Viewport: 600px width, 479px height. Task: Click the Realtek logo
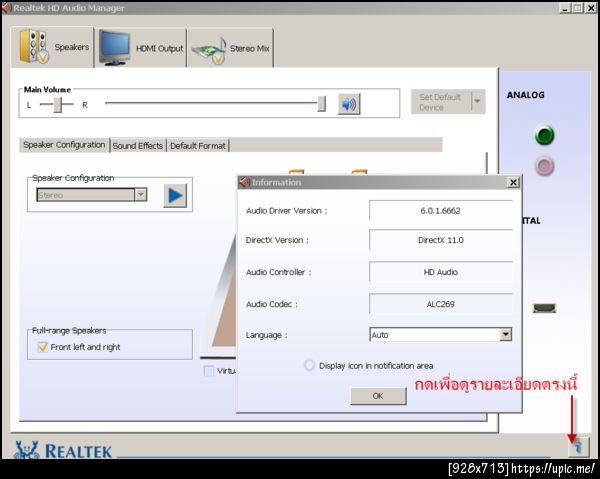63,450
